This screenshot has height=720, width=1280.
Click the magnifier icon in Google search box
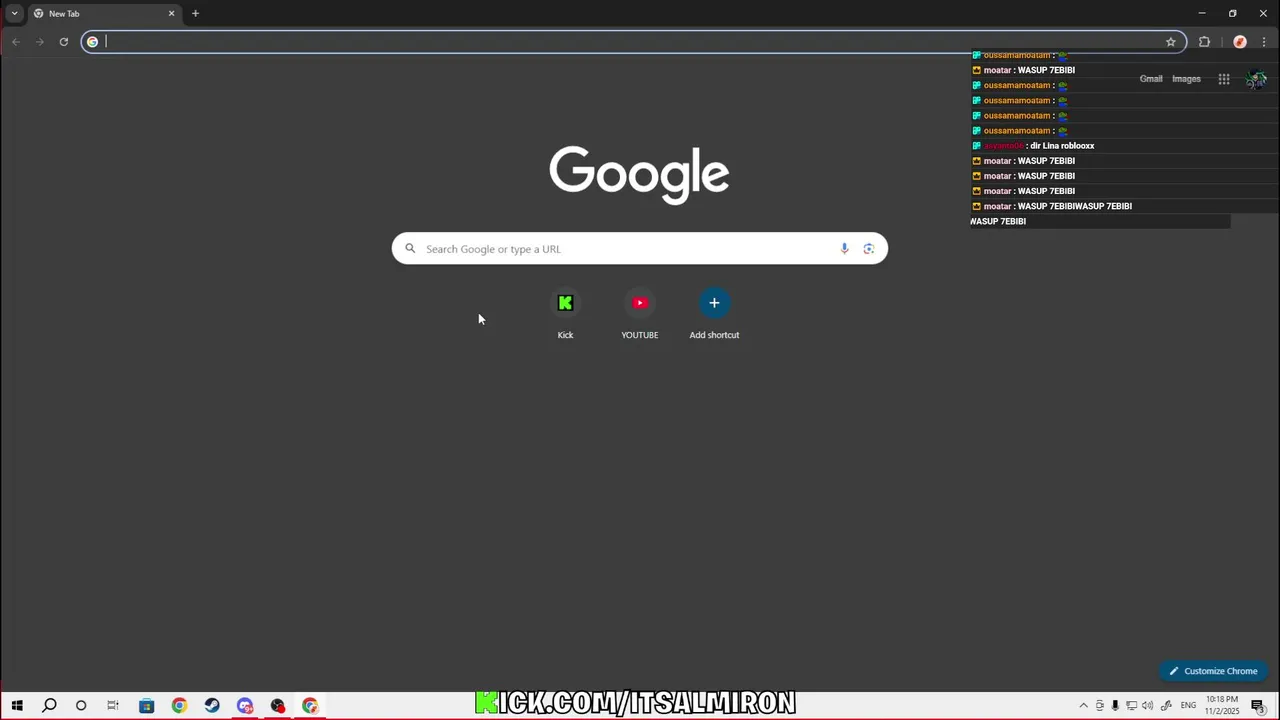[x=410, y=249]
